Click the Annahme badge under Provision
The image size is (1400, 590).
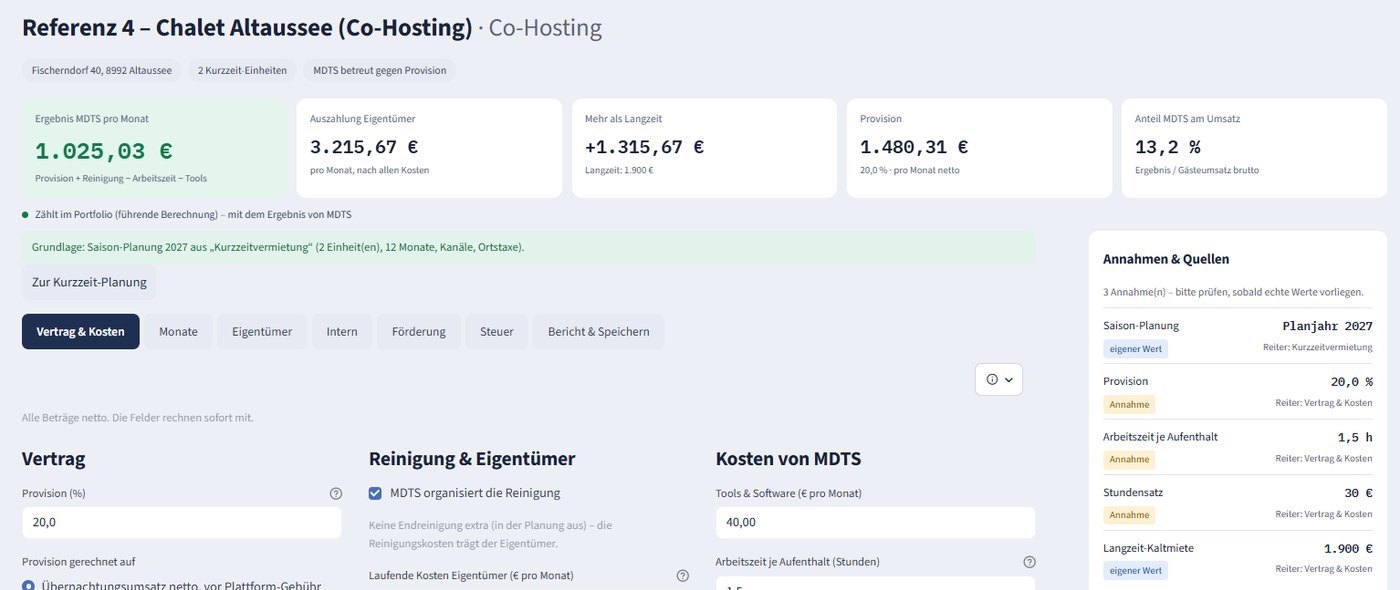[x=1129, y=404]
